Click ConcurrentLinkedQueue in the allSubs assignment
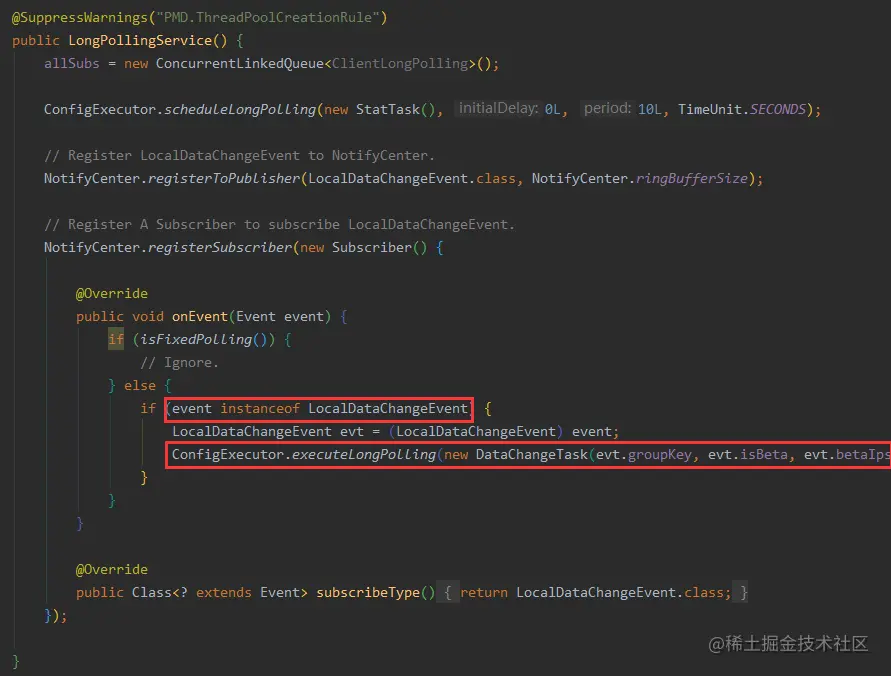The image size is (891, 676). click(240, 63)
